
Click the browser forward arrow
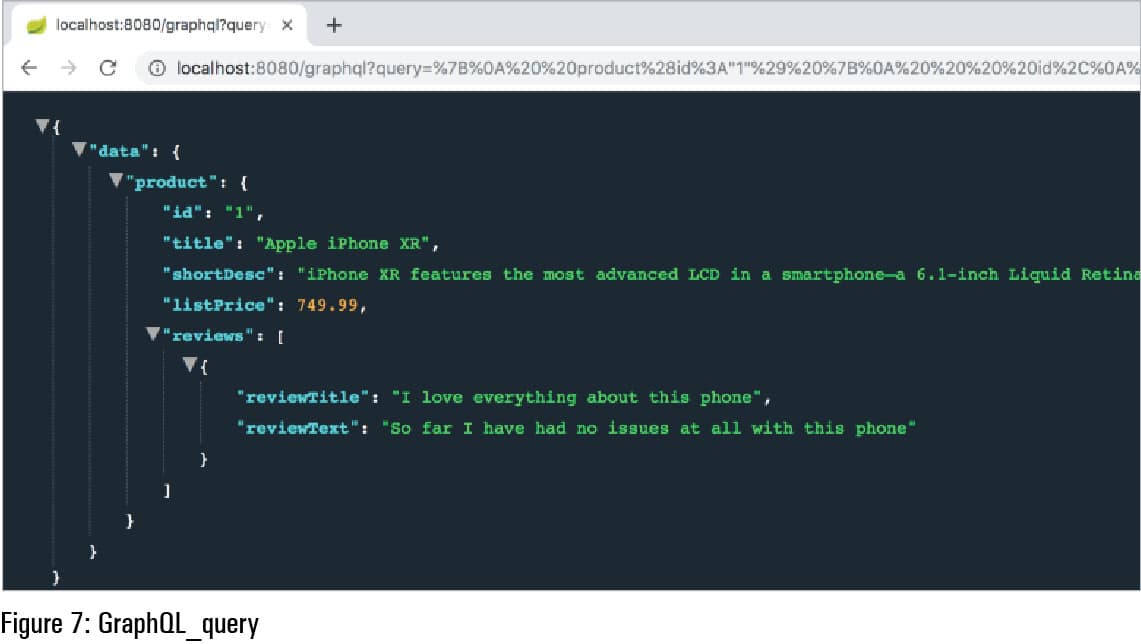tap(68, 68)
